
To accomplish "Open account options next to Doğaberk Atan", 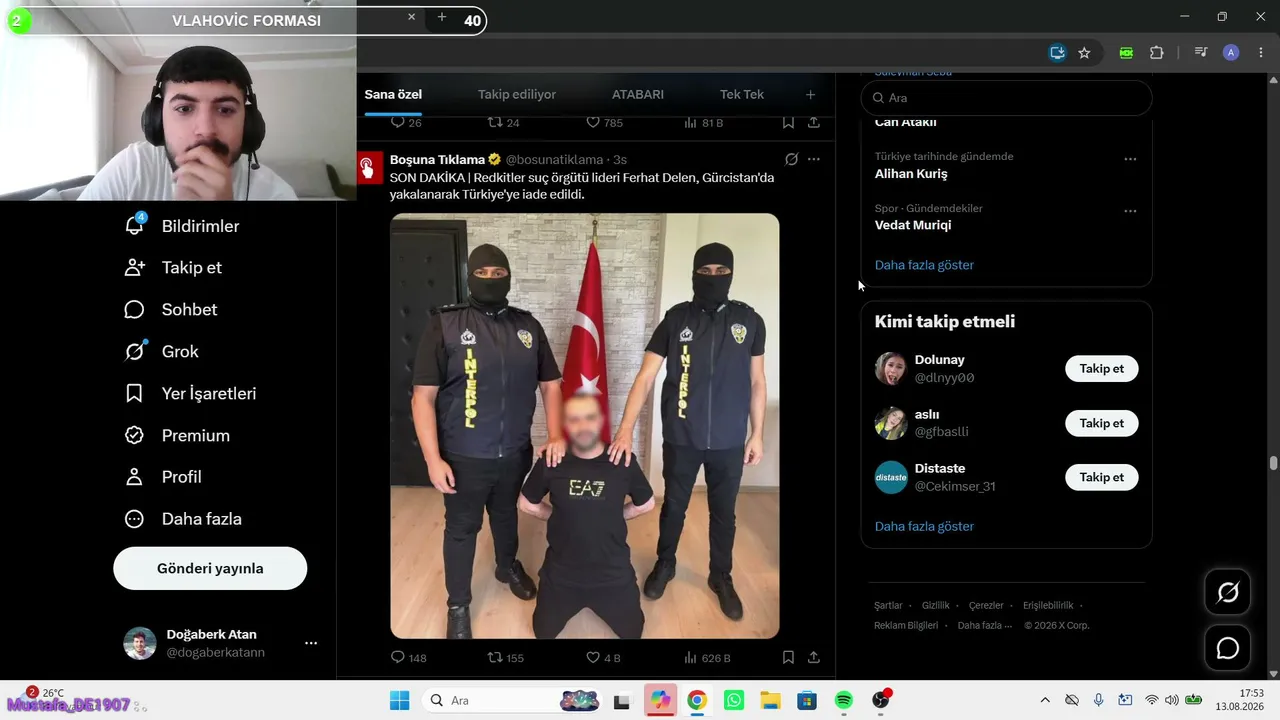I will tap(311, 643).
